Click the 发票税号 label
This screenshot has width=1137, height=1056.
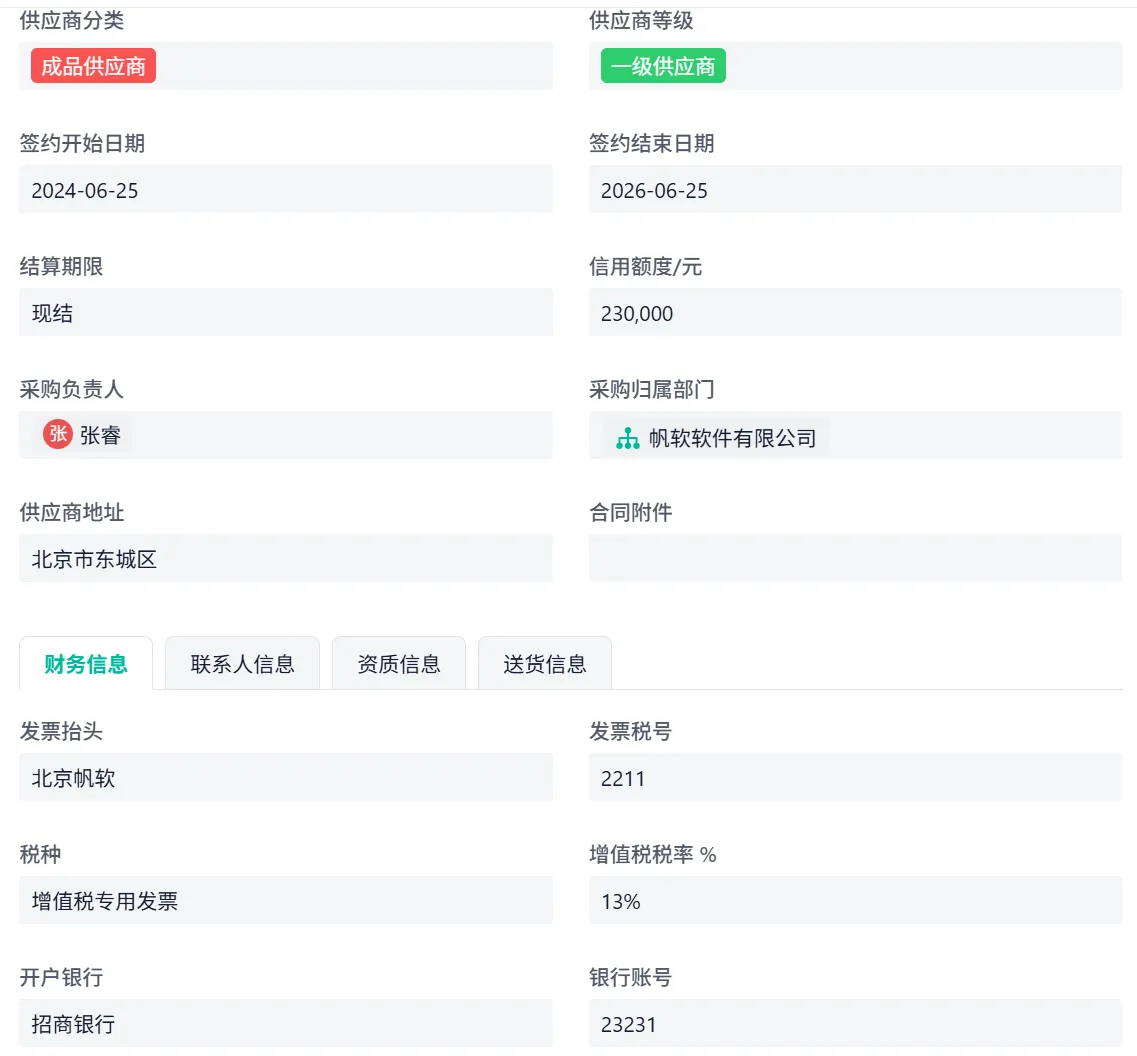coord(630,731)
